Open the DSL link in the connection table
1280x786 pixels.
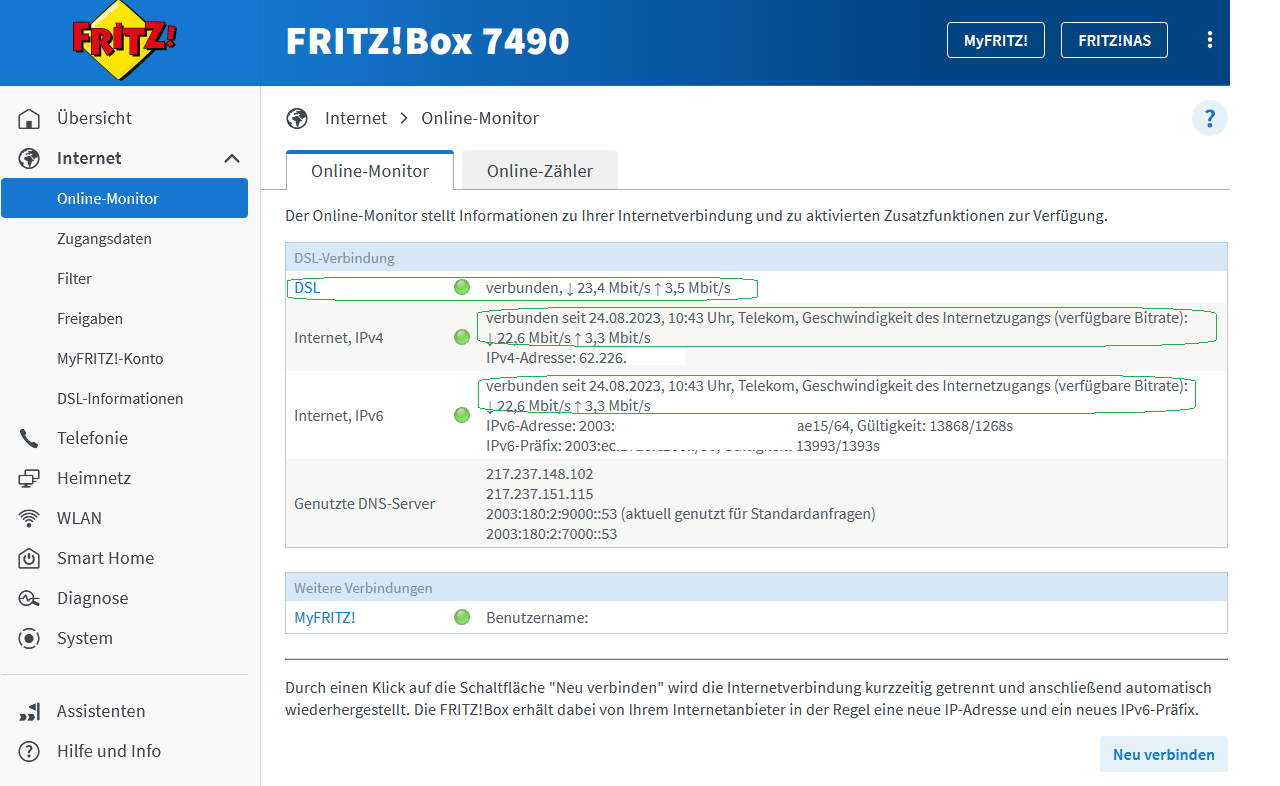(307, 288)
